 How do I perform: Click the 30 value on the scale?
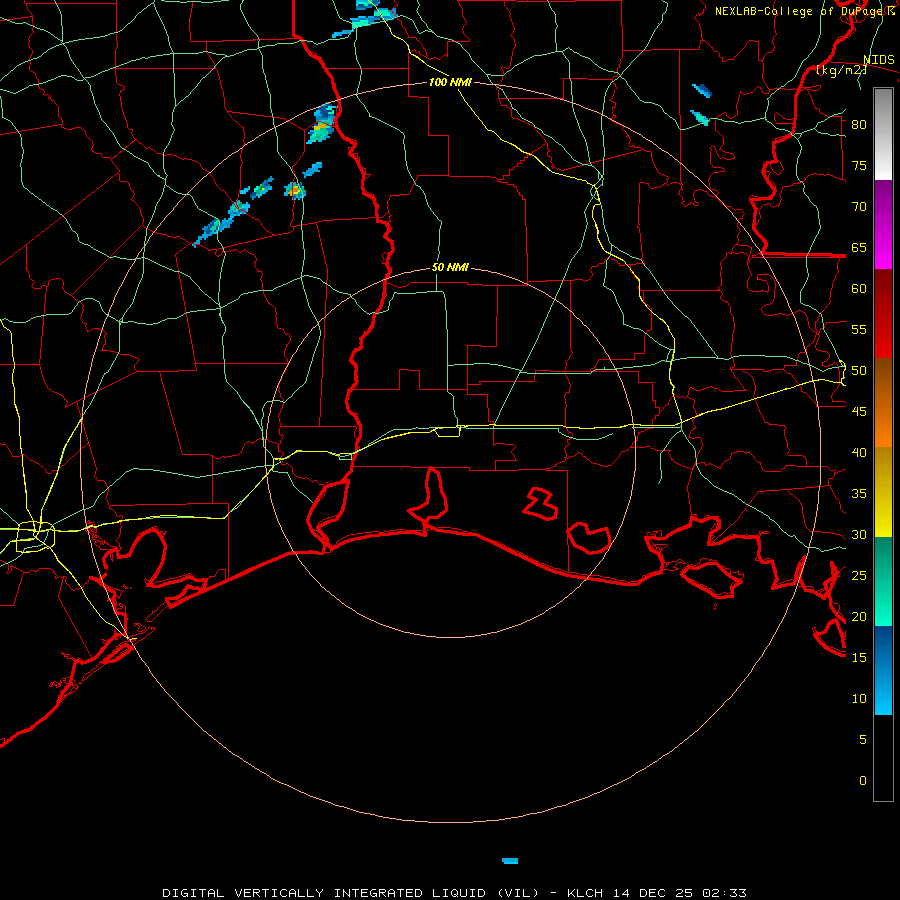point(859,534)
